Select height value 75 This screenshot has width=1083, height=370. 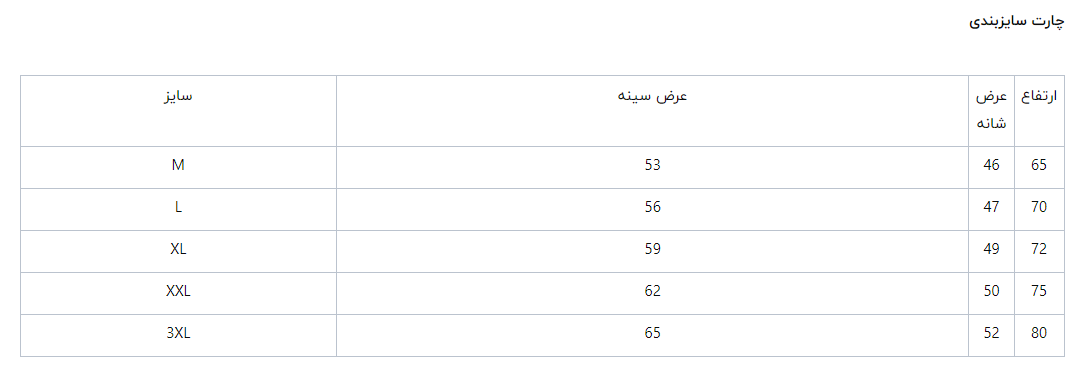[x=1039, y=291]
